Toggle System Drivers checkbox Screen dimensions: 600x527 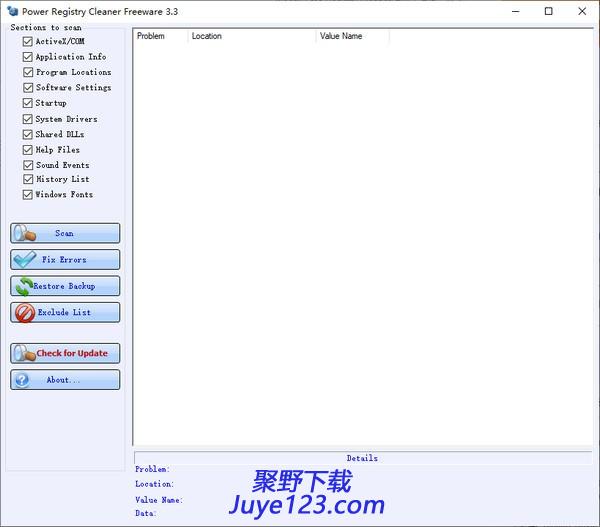click(x=28, y=119)
